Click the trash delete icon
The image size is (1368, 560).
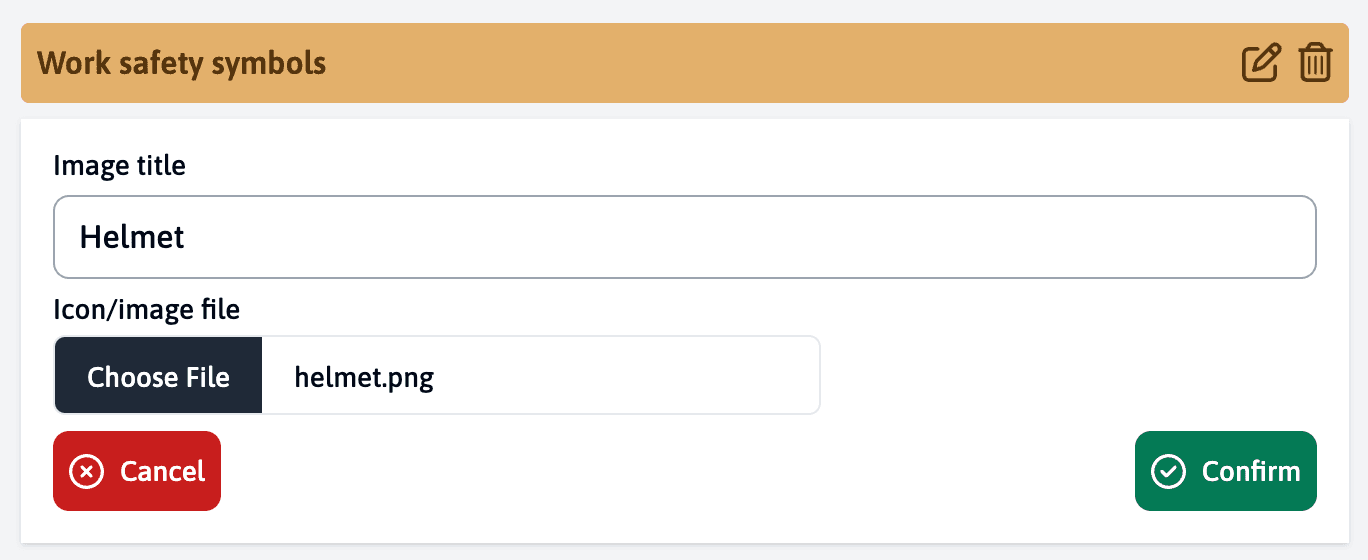pyautogui.click(x=1315, y=63)
